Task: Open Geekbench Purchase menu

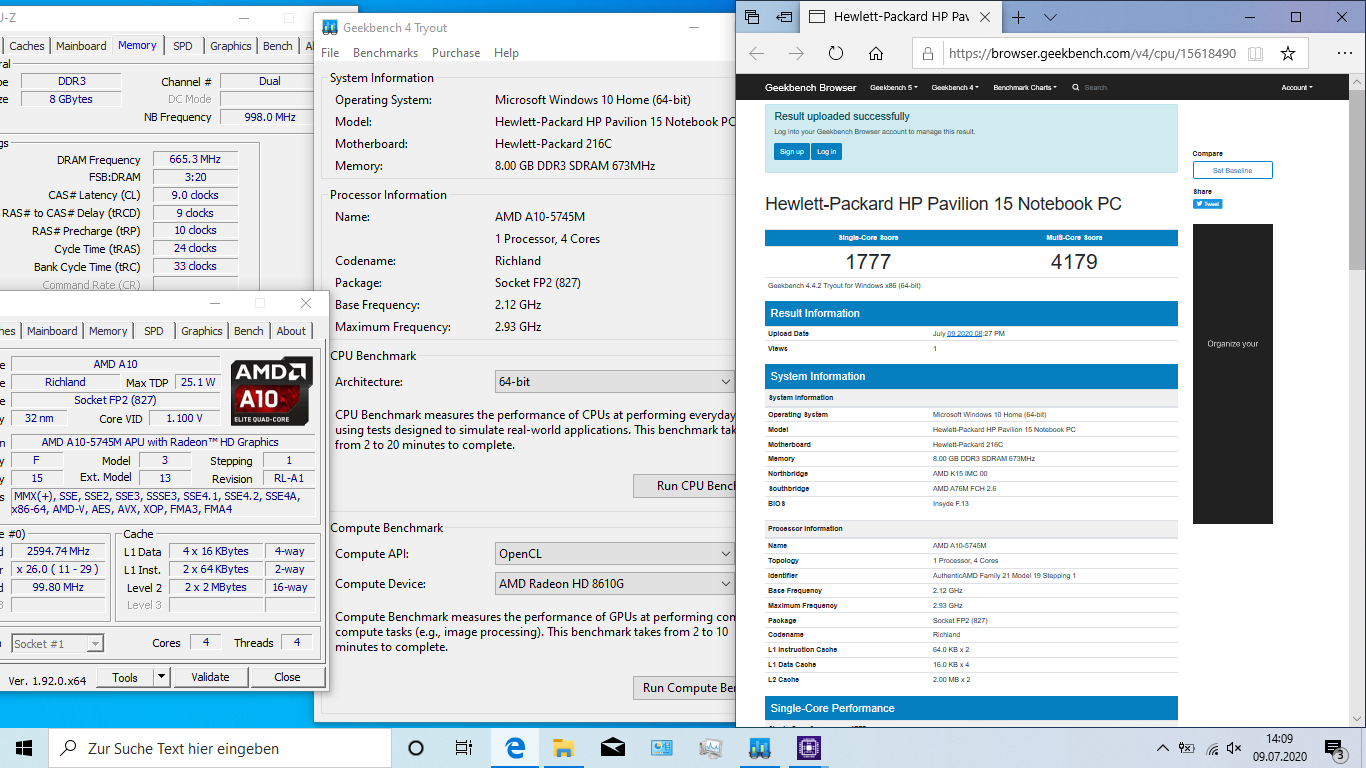Action: 456,53
